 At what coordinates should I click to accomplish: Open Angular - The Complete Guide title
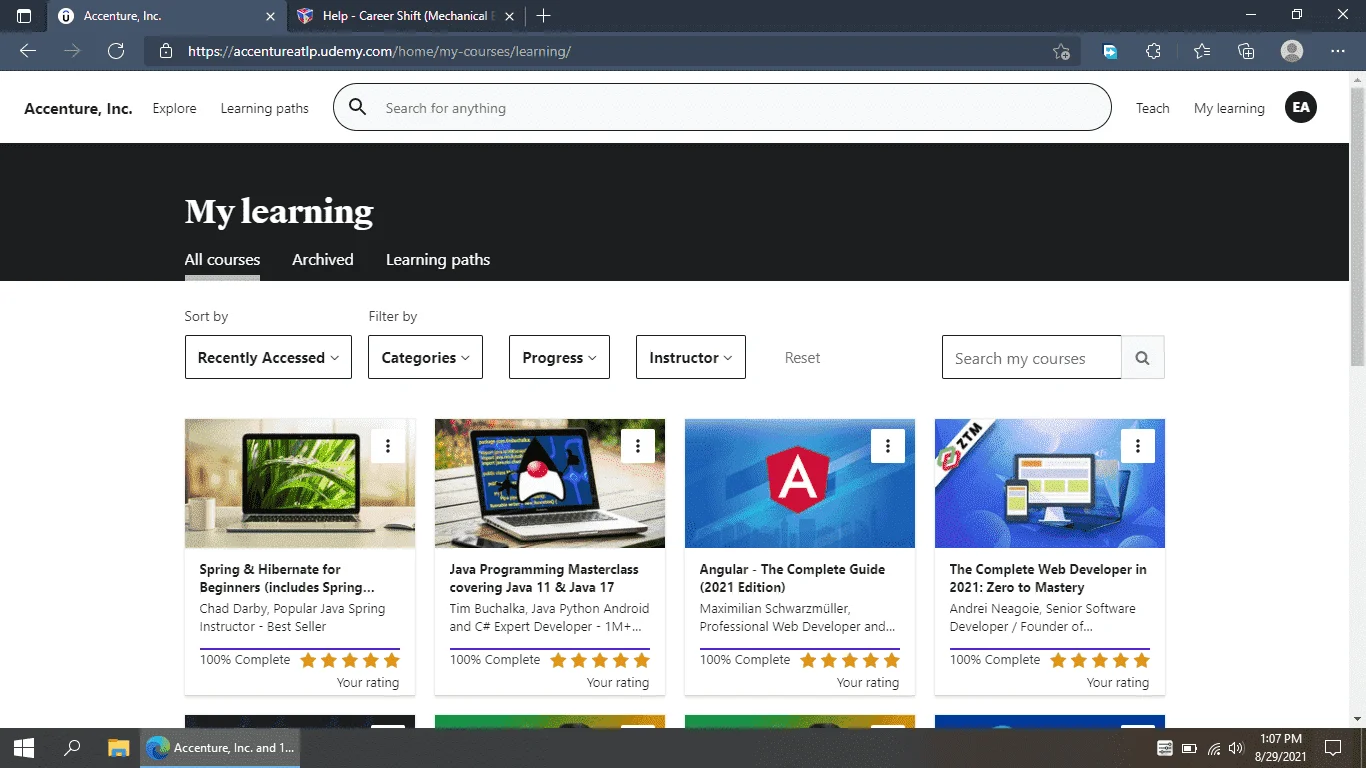coord(792,578)
